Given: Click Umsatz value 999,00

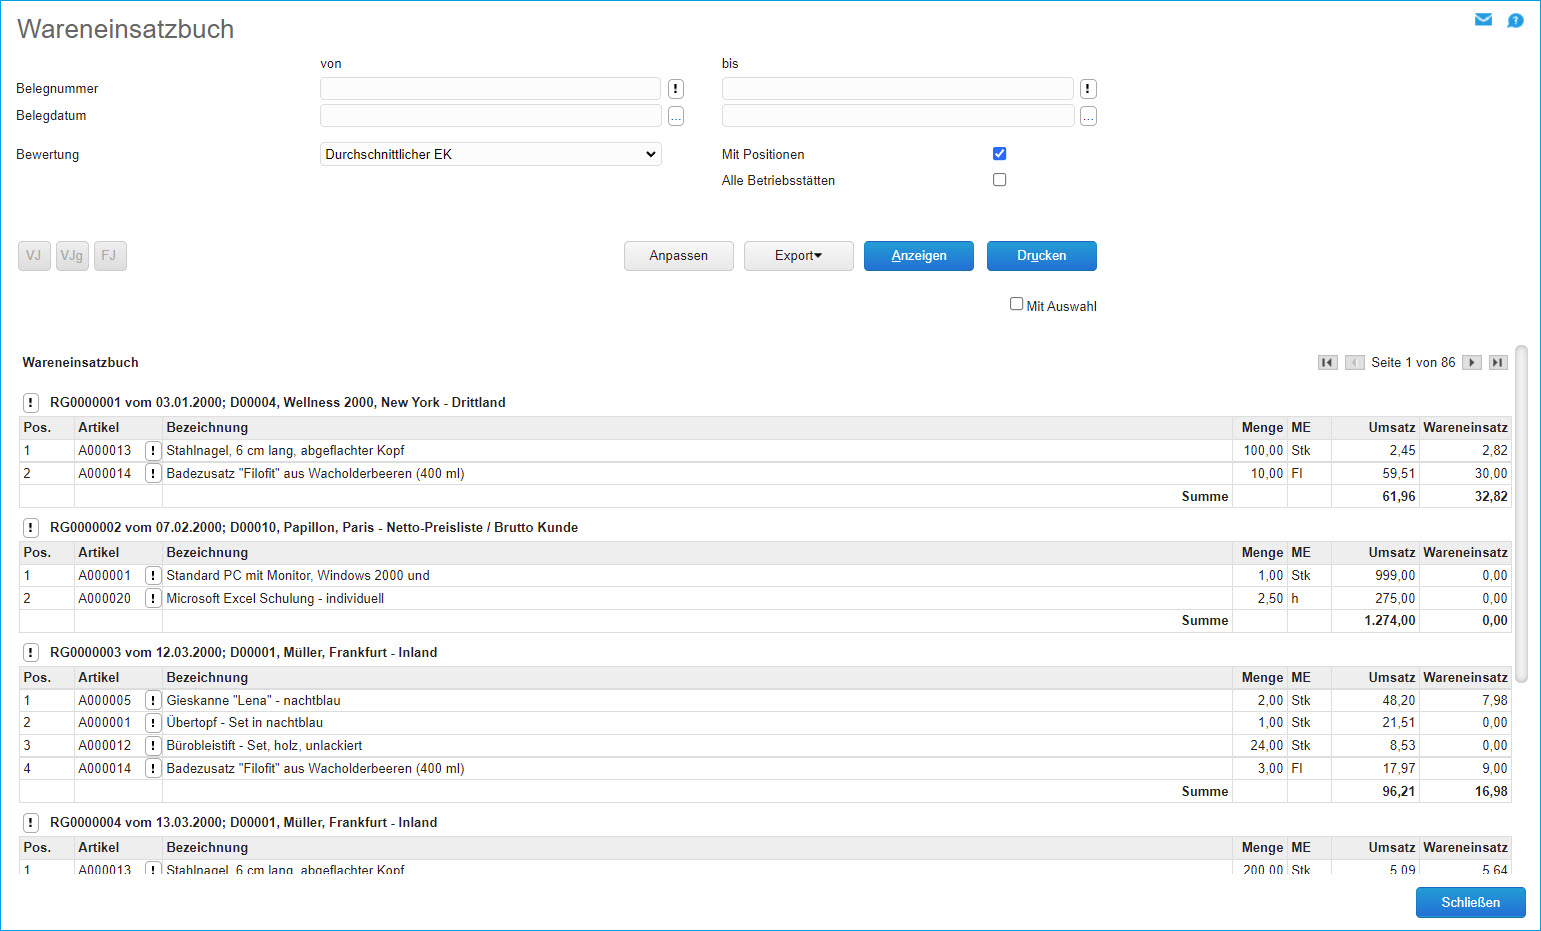Looking at the screenshot, I should pyautogui.click(x=1395, y=575).
